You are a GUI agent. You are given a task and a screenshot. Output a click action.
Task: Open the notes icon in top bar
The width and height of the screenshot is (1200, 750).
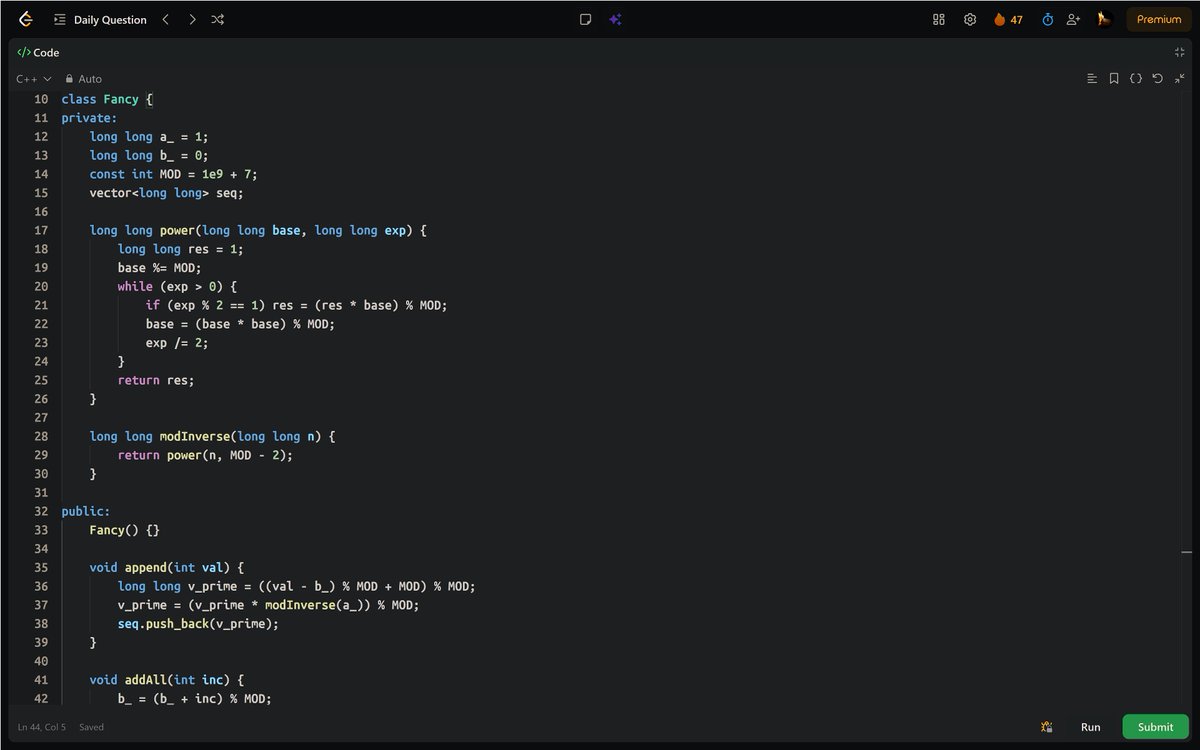point(586,19)
